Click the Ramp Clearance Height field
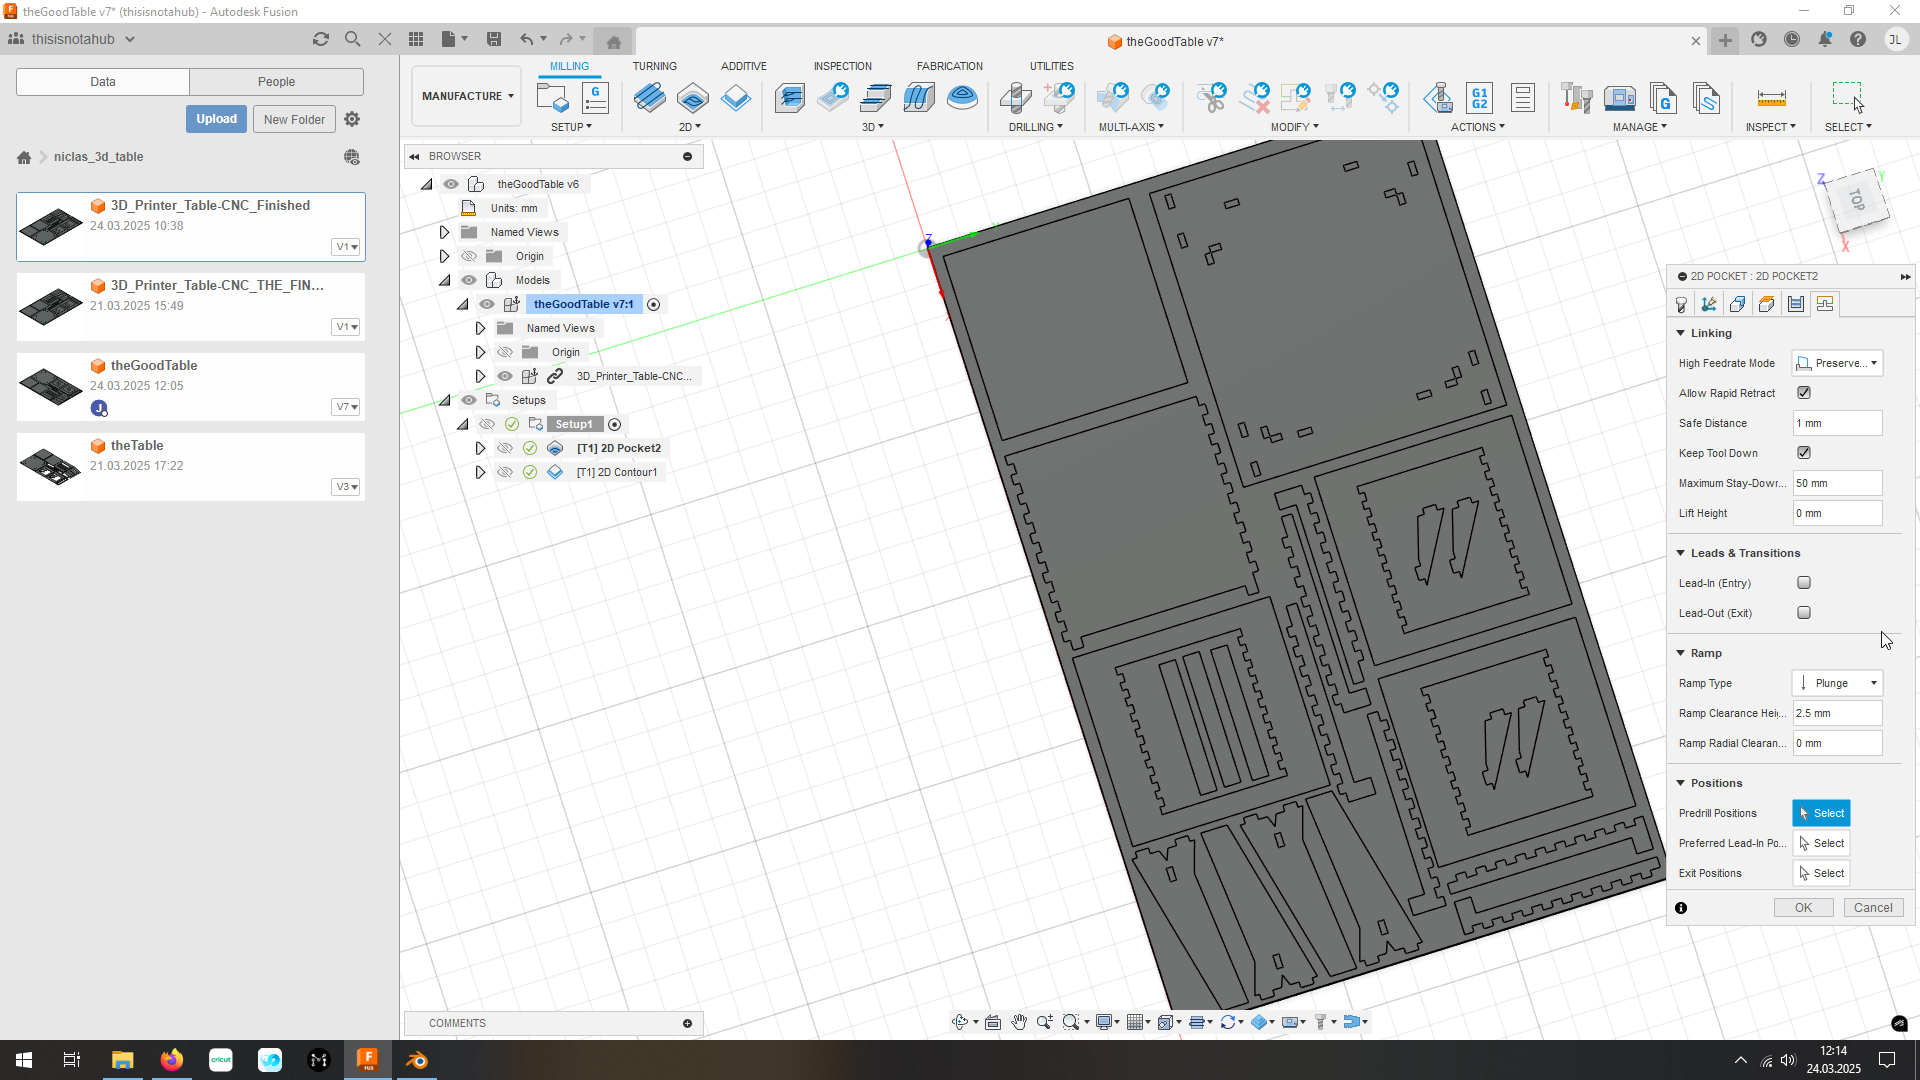 (1838, 713)
